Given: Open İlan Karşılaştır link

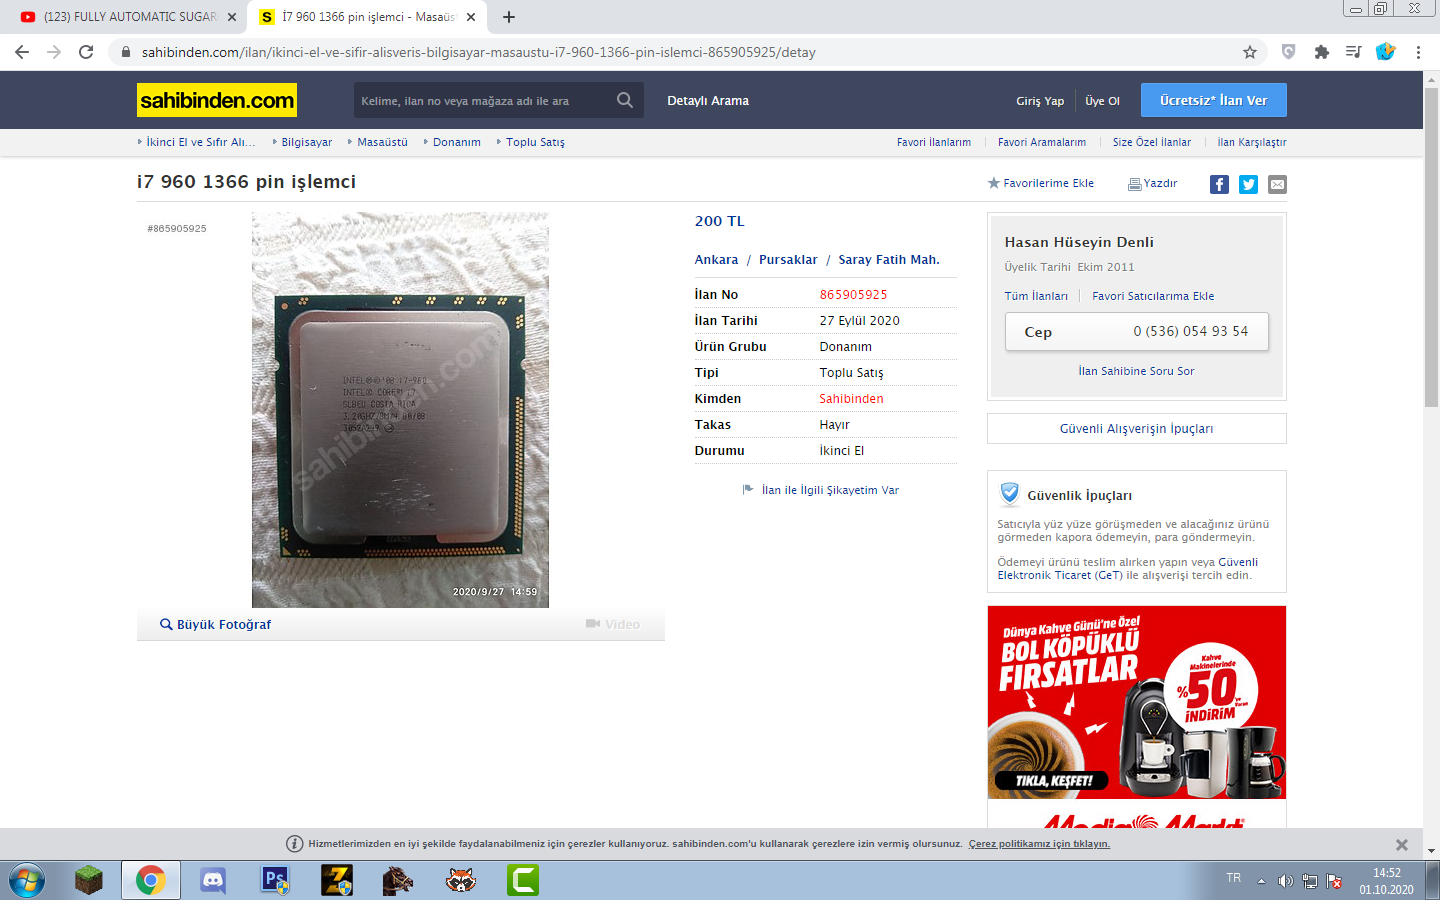Looking at the screenshot, I should [1252, 142].
